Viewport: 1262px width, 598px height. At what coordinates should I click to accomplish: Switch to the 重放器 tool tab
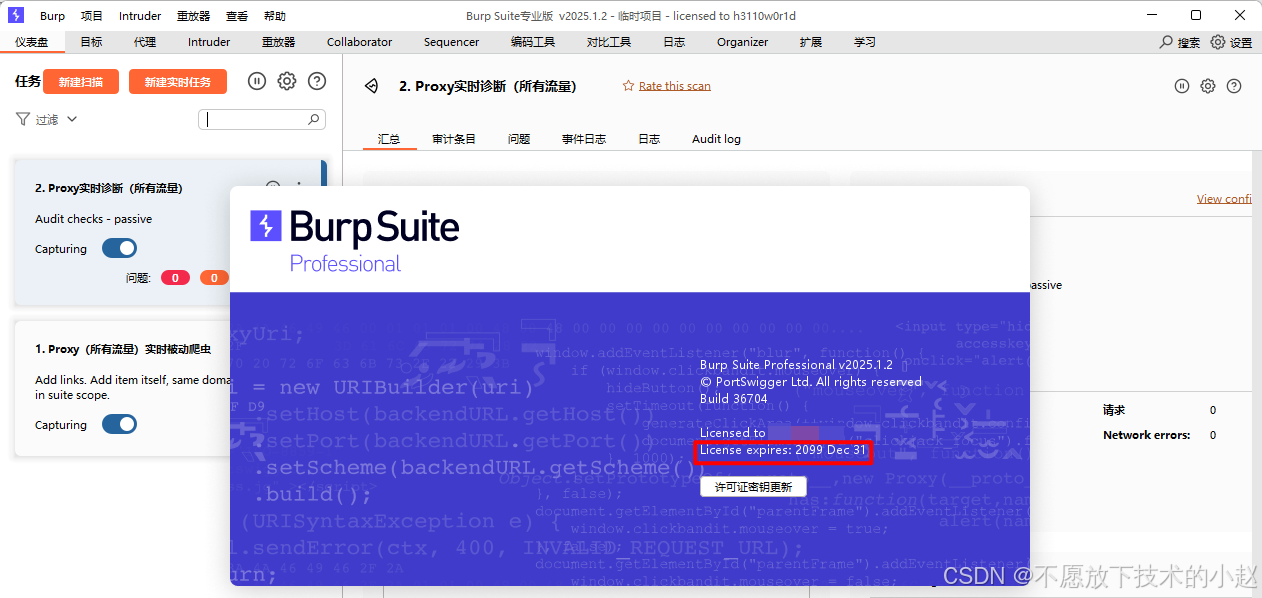(x=278, y=42)
